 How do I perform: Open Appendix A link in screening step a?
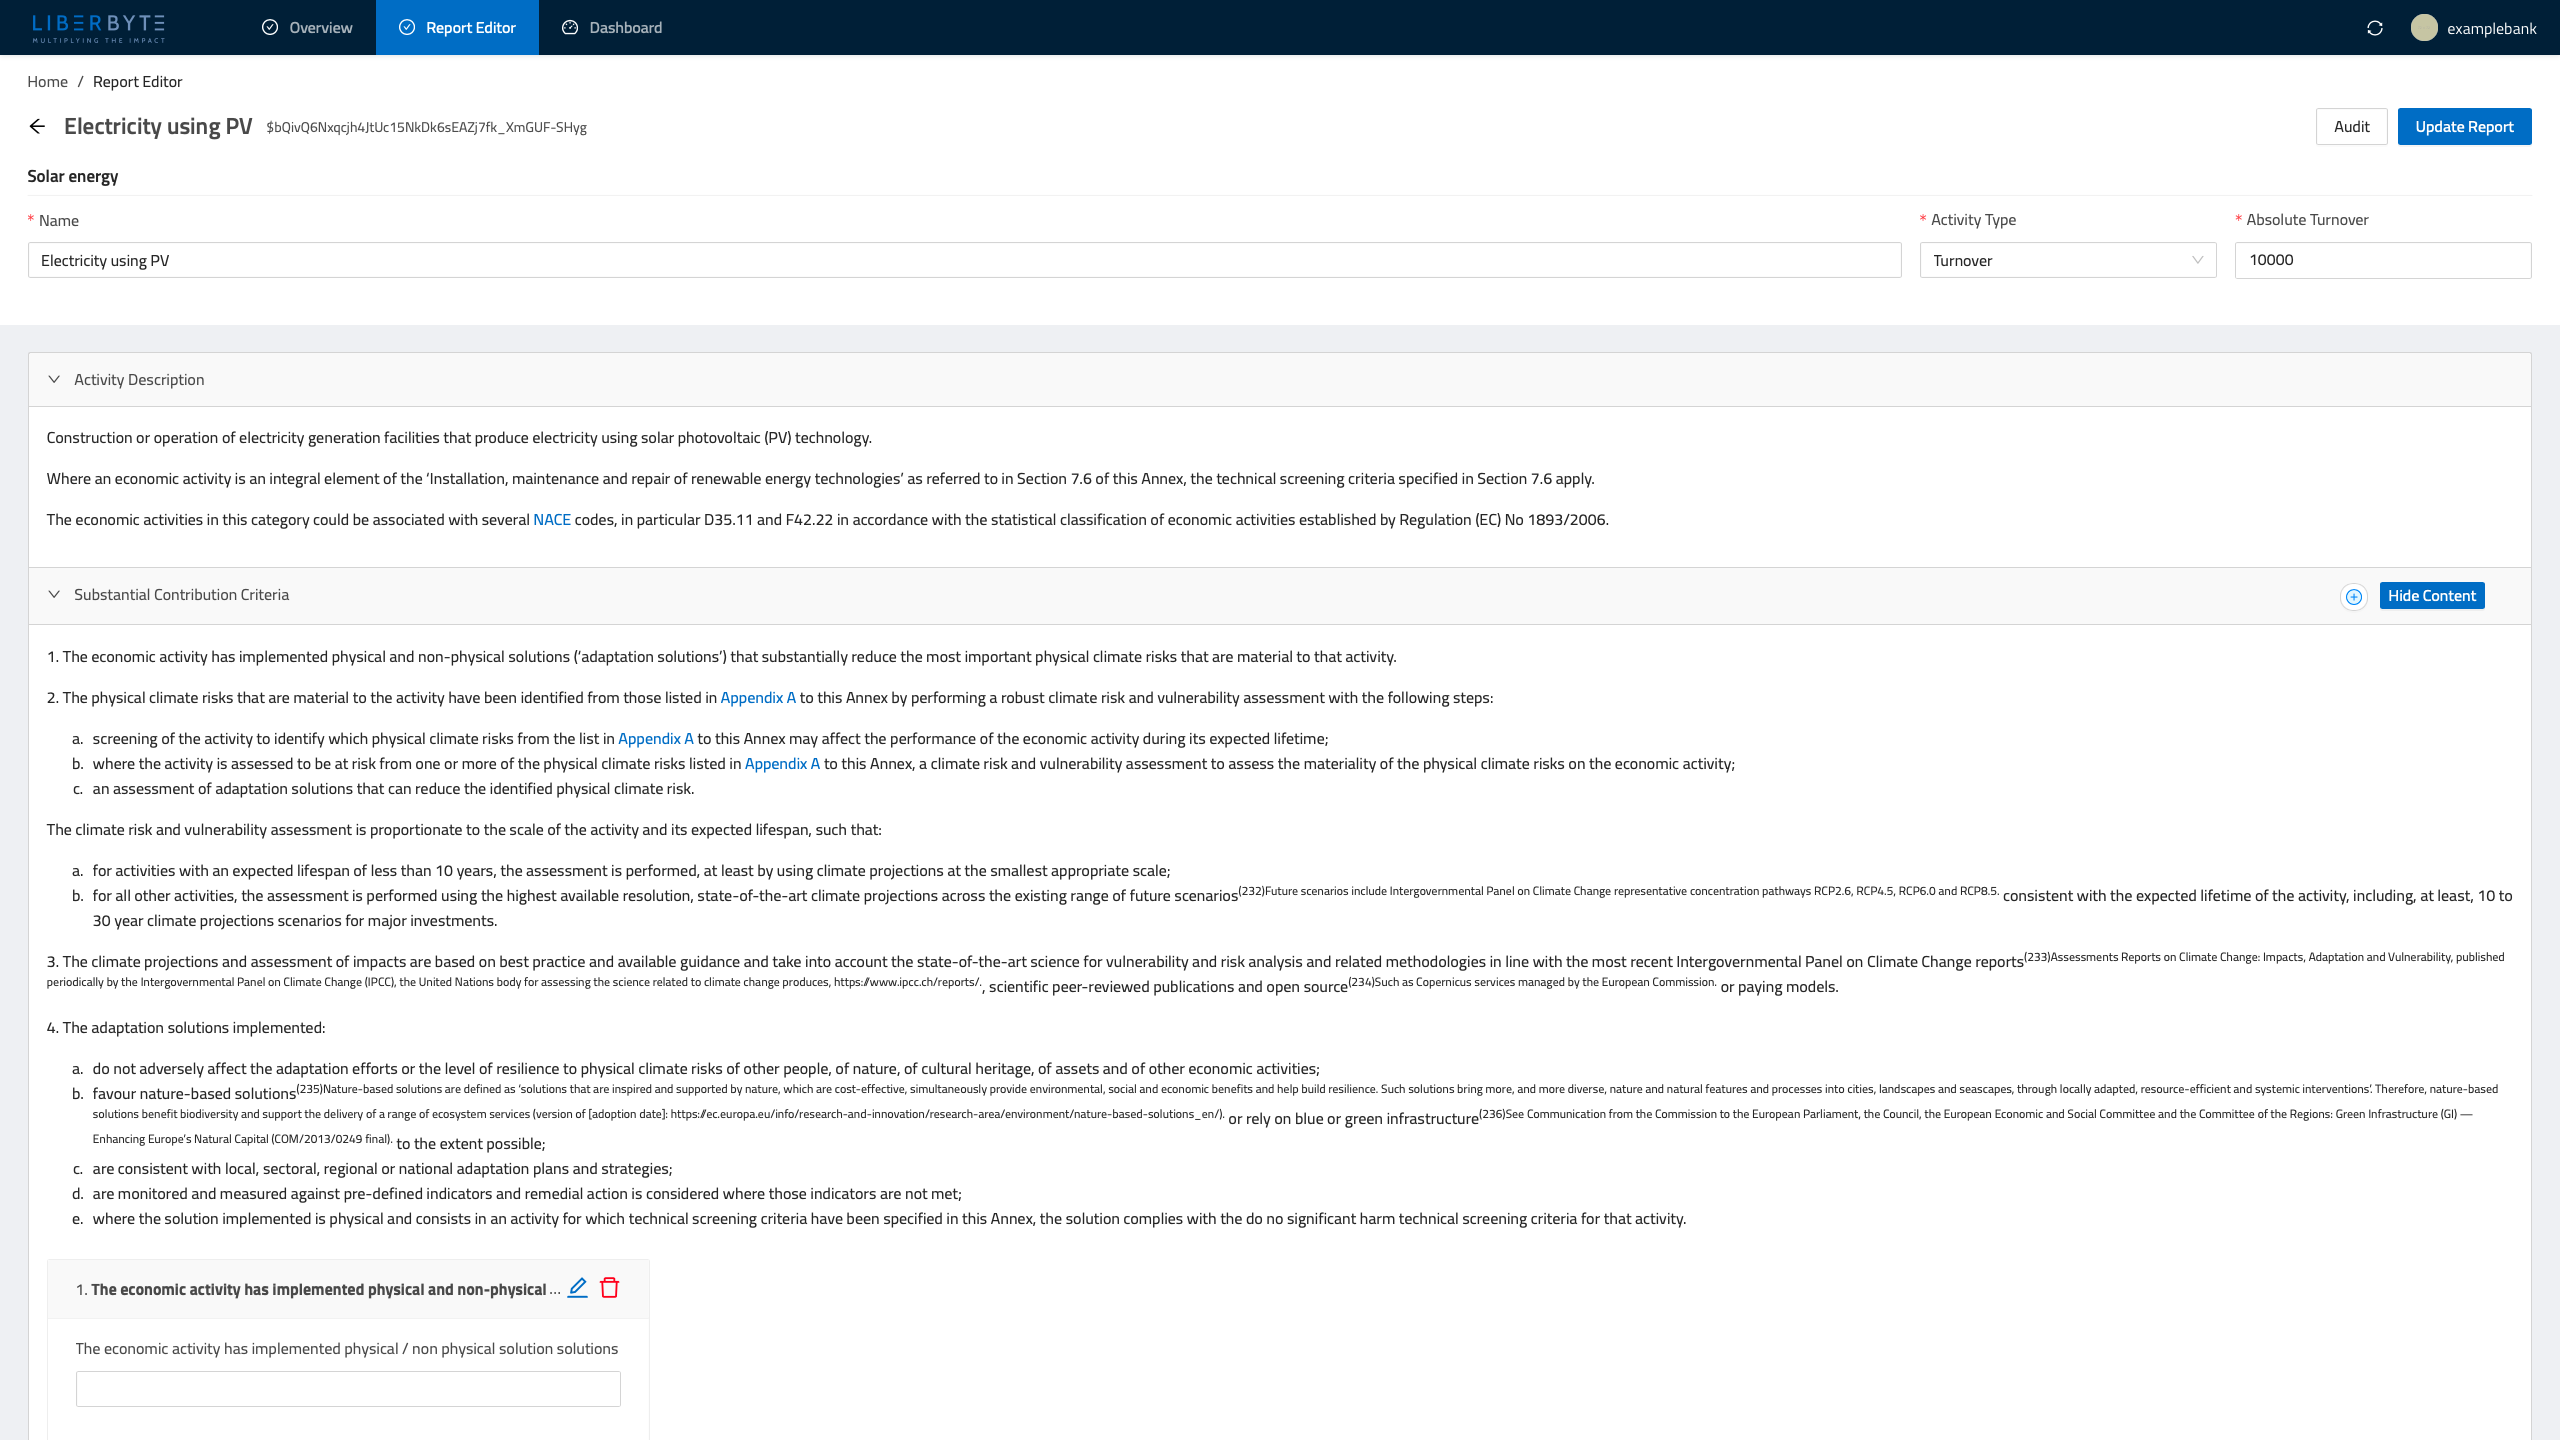[655, 739]
